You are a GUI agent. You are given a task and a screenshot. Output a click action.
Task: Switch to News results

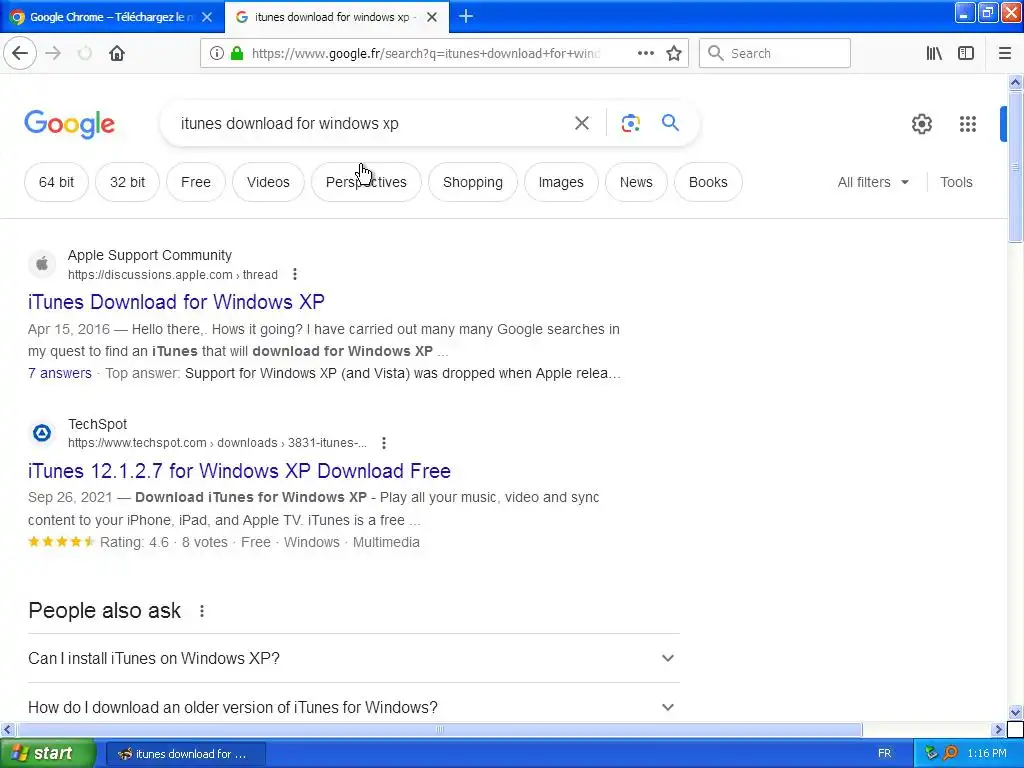636,182
